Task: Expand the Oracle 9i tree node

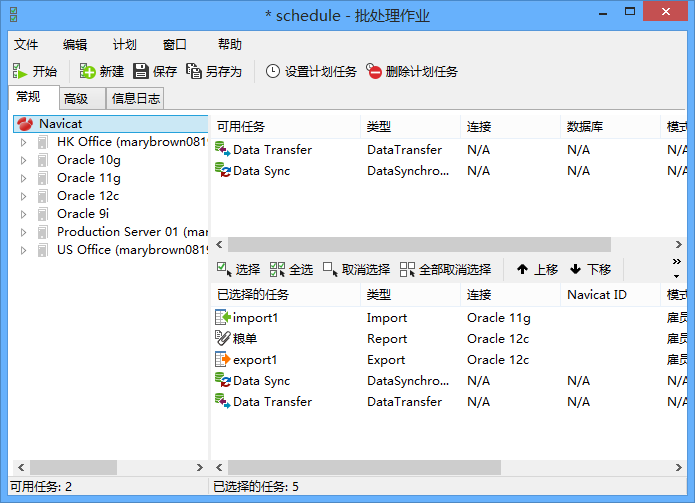Action: tap(23, 214)
